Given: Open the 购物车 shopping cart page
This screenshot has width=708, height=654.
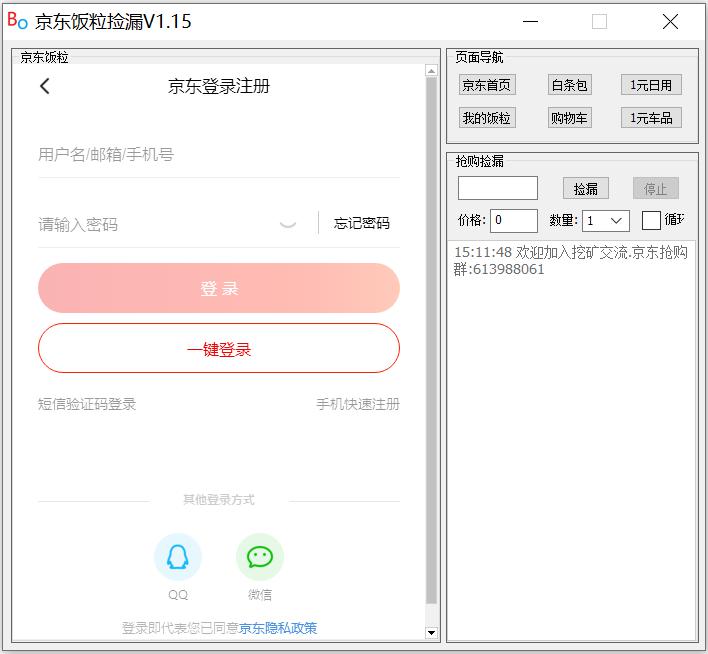Looking at the screenshot, I should click(x=569, y=118).
